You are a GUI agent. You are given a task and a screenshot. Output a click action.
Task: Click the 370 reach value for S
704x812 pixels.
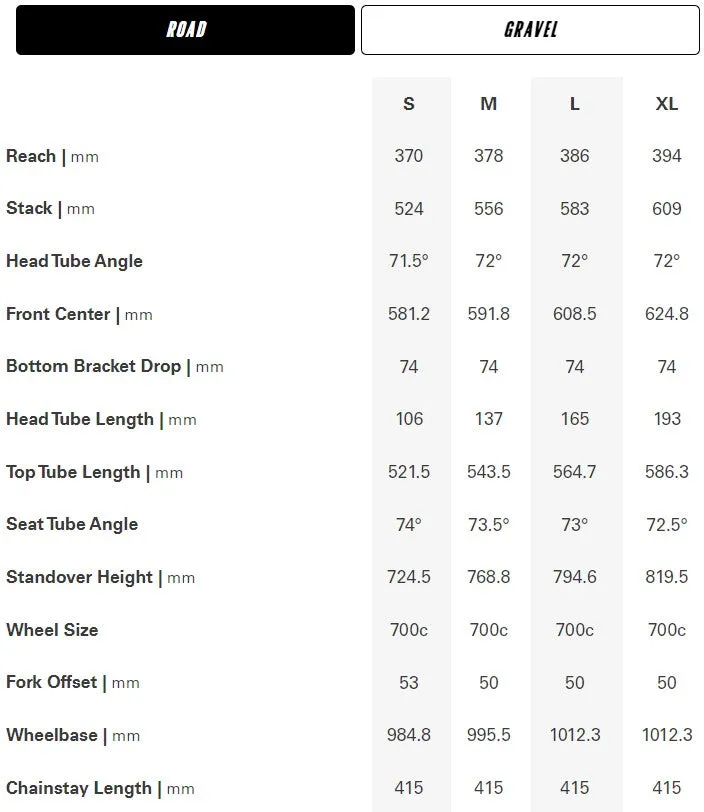click(409, 156)
